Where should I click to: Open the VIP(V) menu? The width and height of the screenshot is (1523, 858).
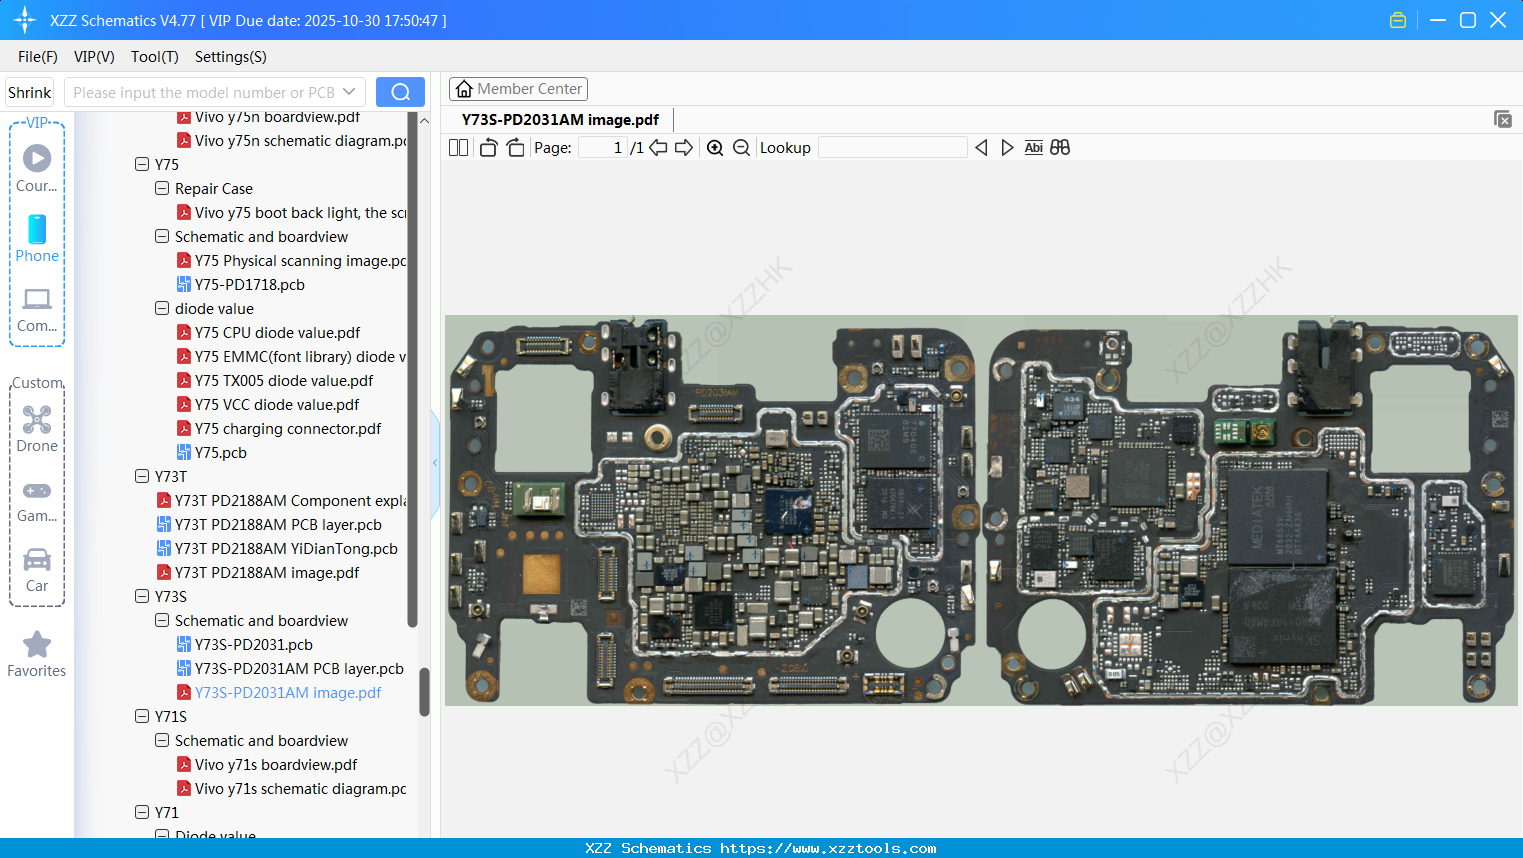pos(94,57)
